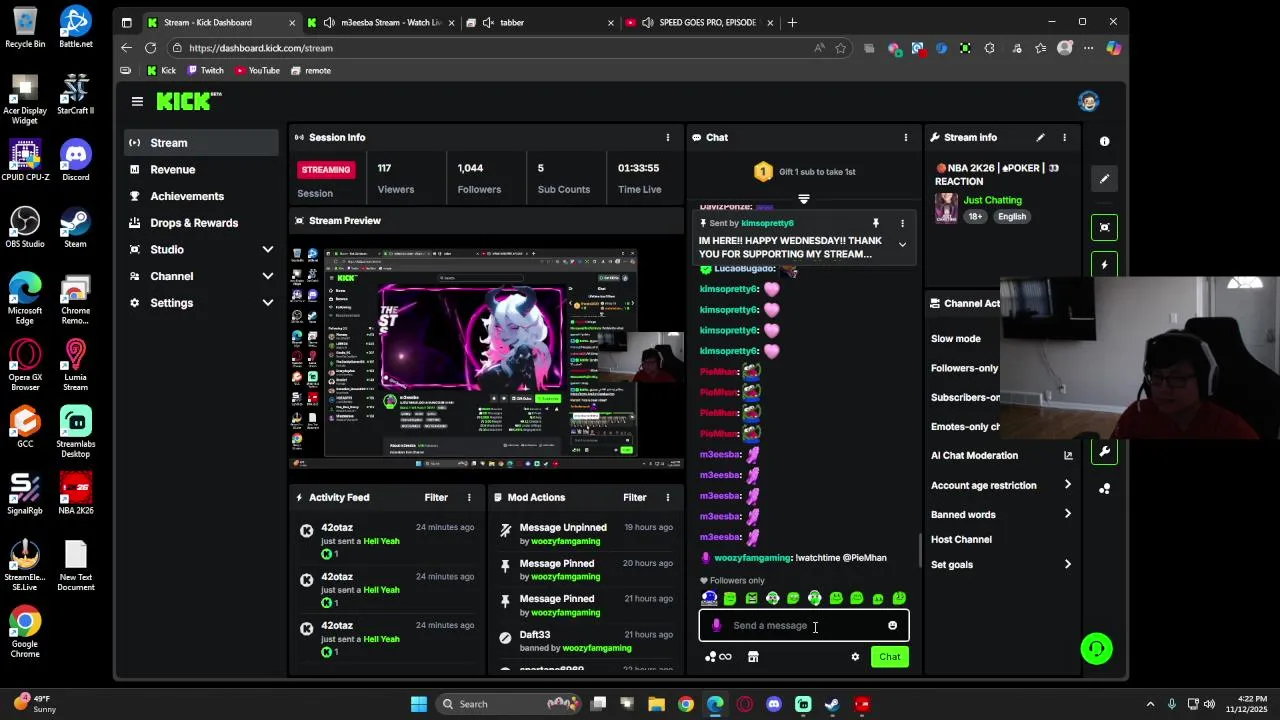Open Stream info panel three-dot menu

[x=1065, y=137]
